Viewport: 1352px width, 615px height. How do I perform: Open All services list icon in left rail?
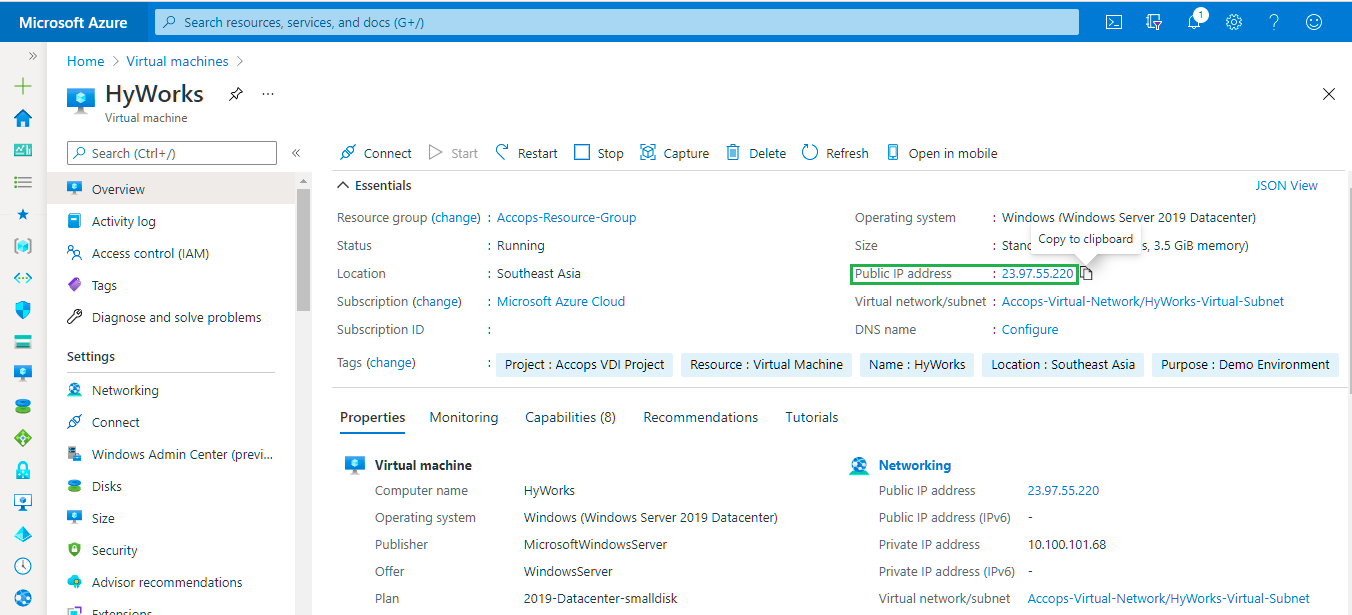pos(23,183)
